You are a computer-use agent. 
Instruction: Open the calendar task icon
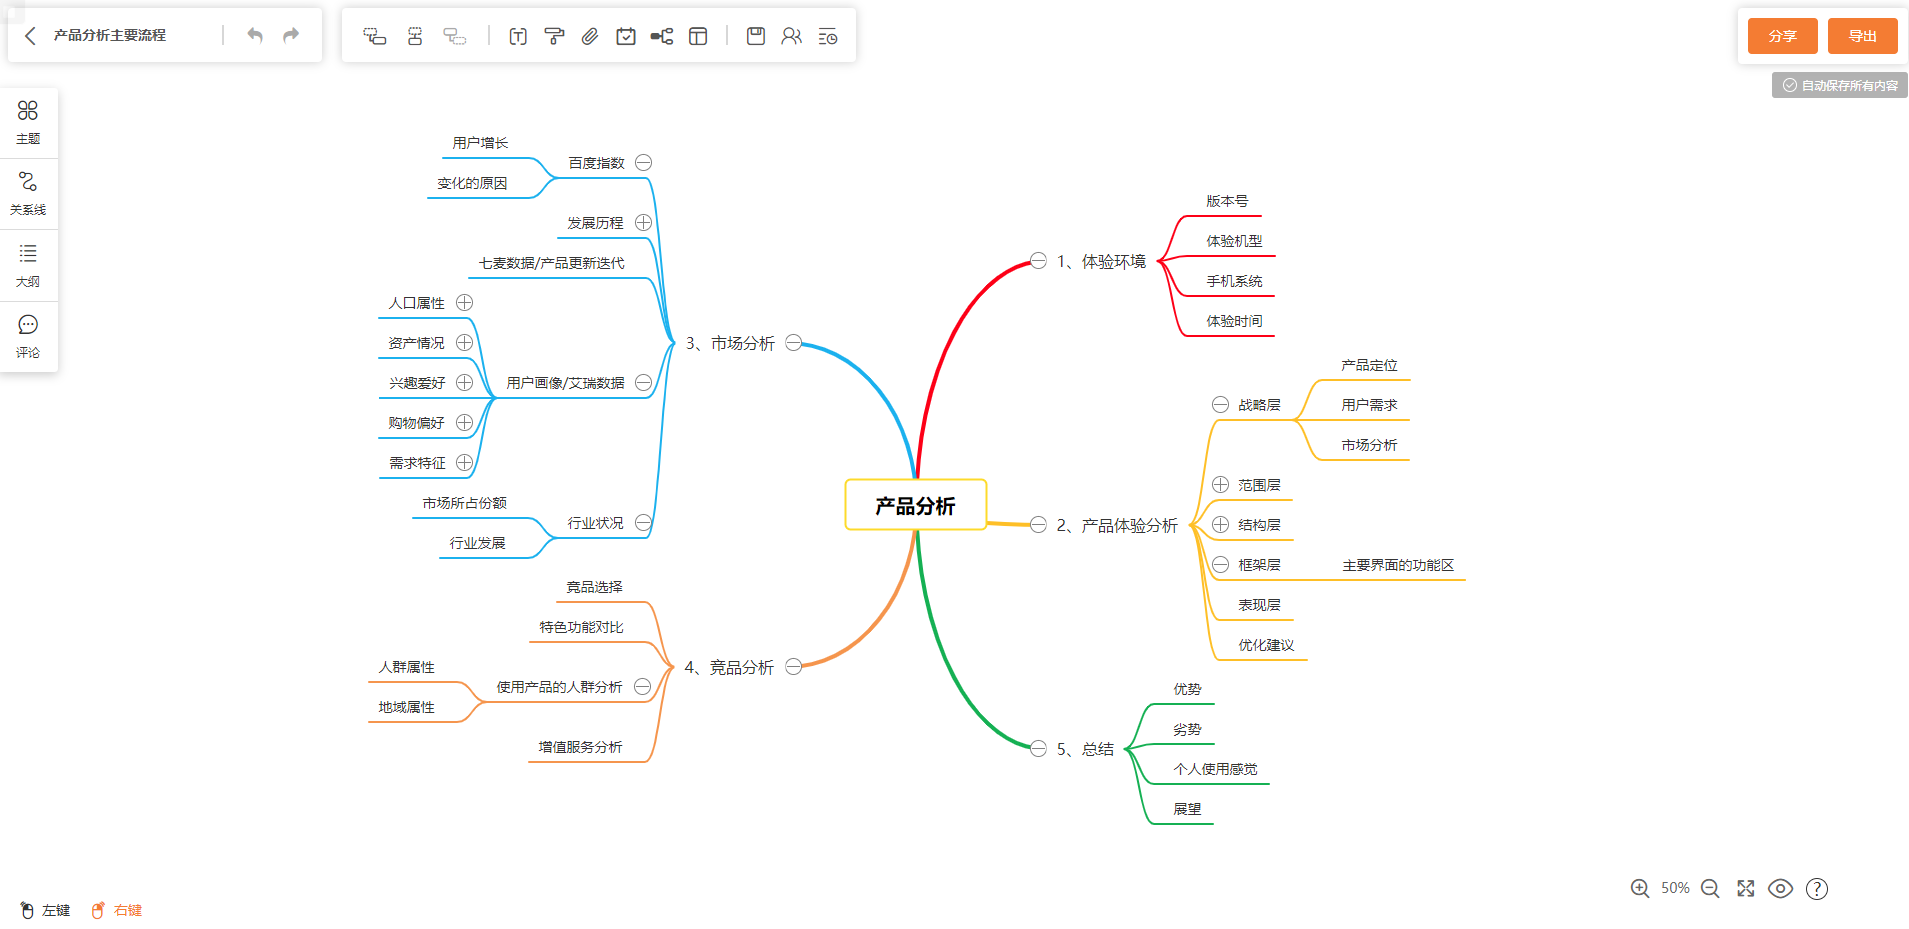626,36
